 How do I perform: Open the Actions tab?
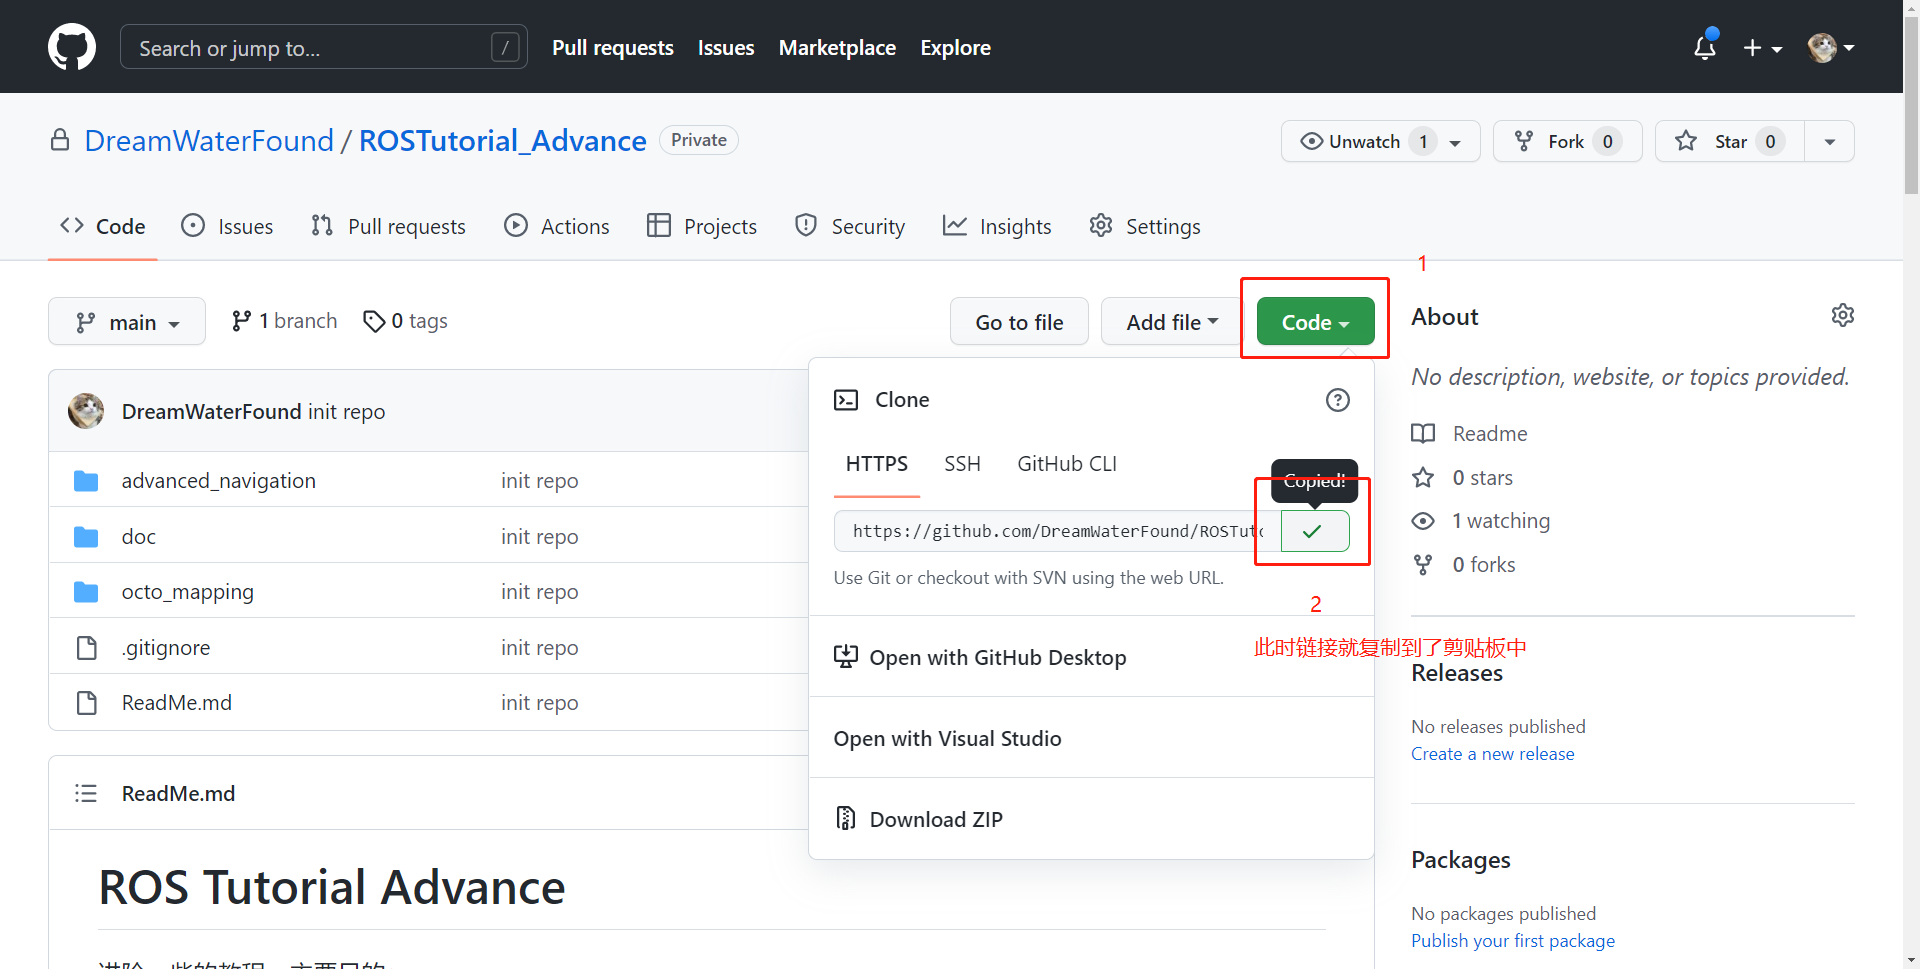[x=557, y=227]
